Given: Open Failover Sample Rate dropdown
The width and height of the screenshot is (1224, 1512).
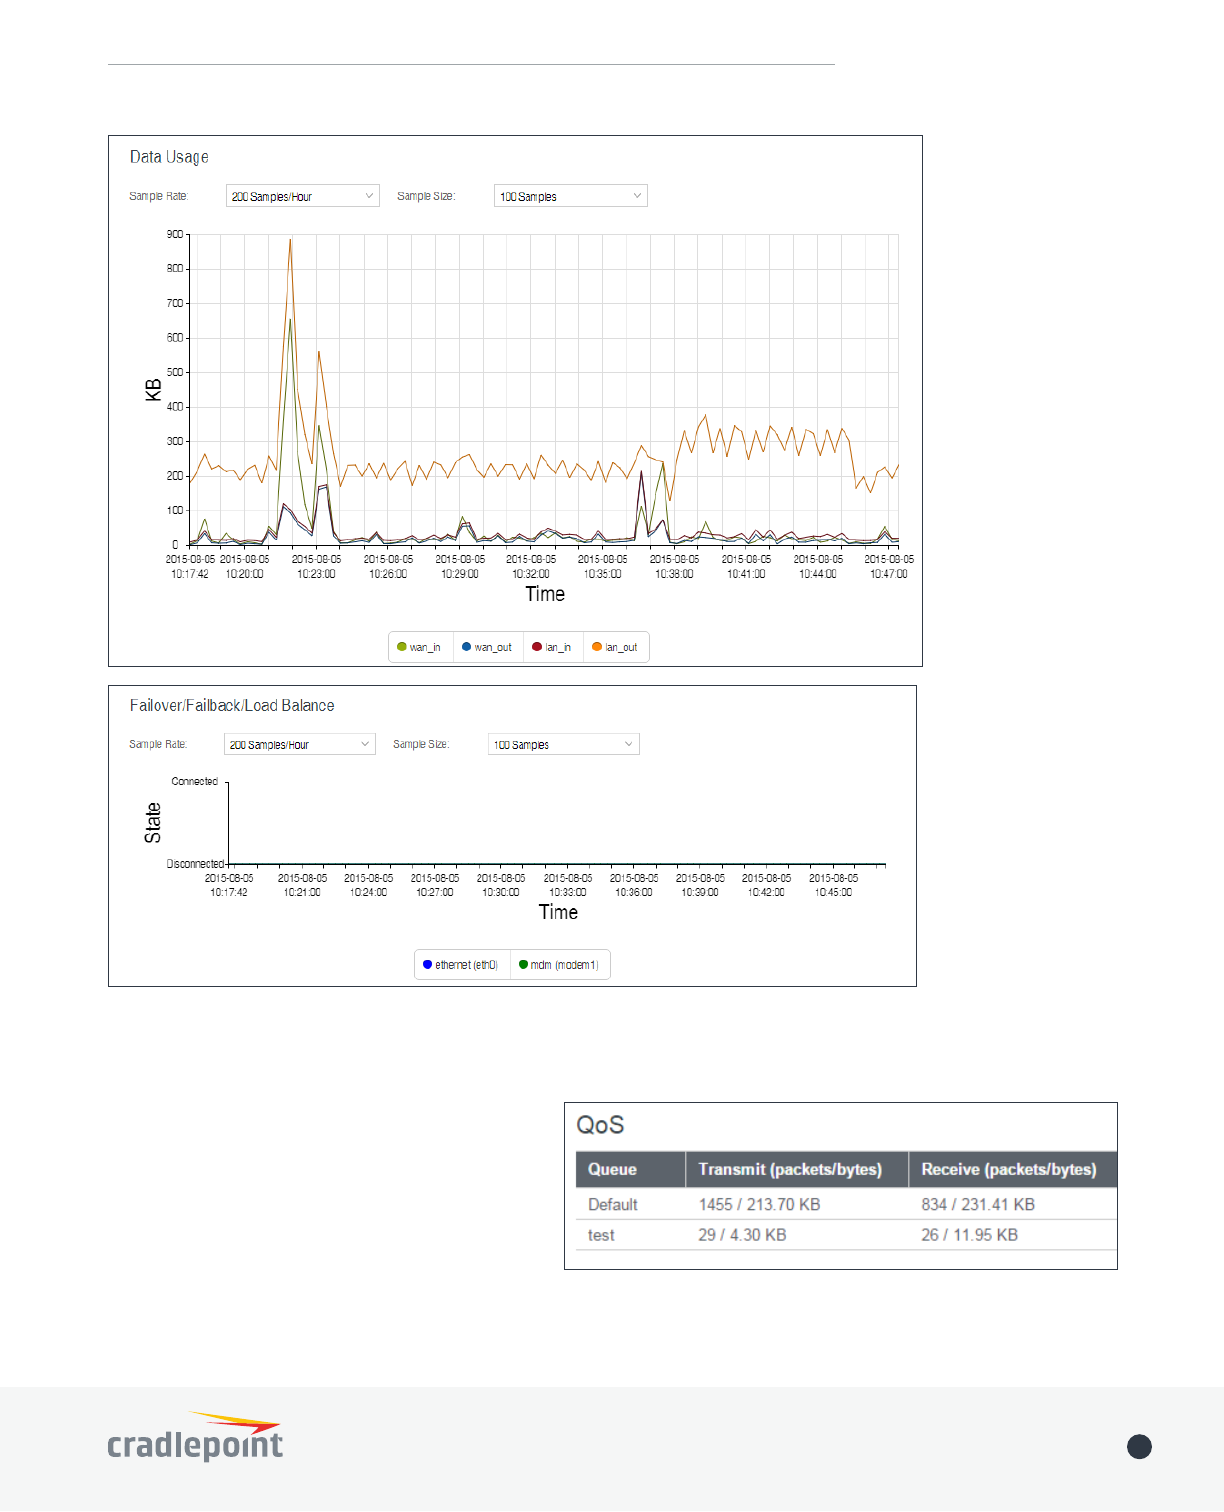Looking at the screenshot, I should click(300, 744).
